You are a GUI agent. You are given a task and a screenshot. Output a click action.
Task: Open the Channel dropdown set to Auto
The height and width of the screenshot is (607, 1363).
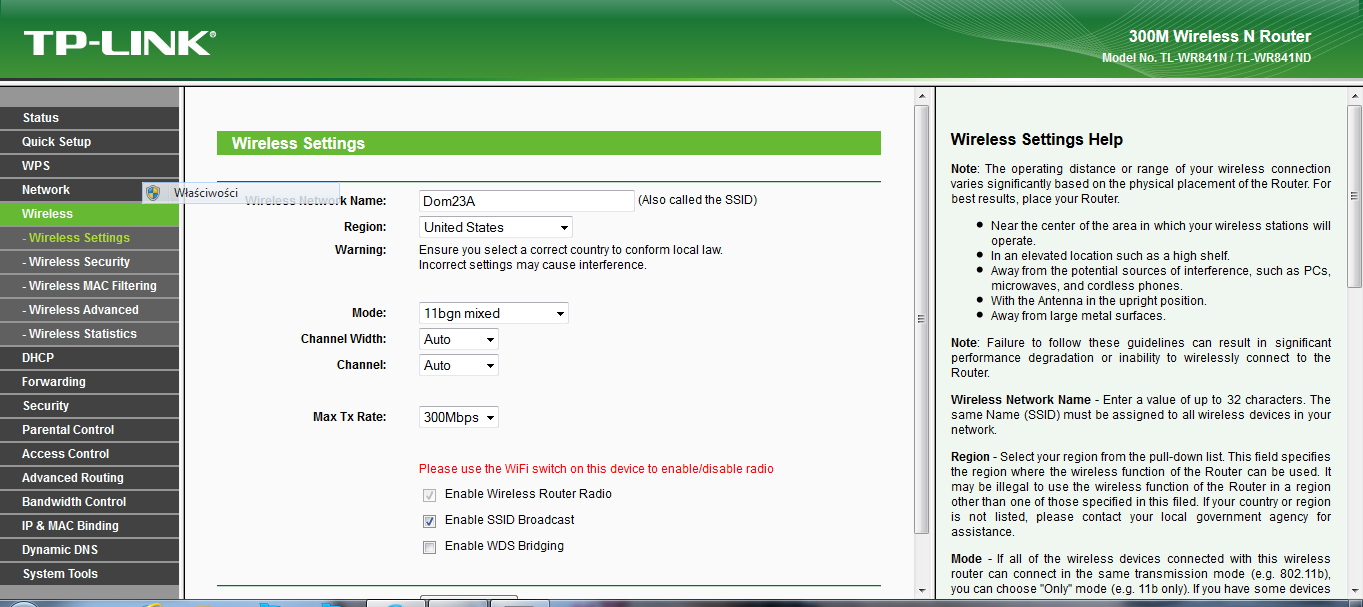tap(458, 365)
